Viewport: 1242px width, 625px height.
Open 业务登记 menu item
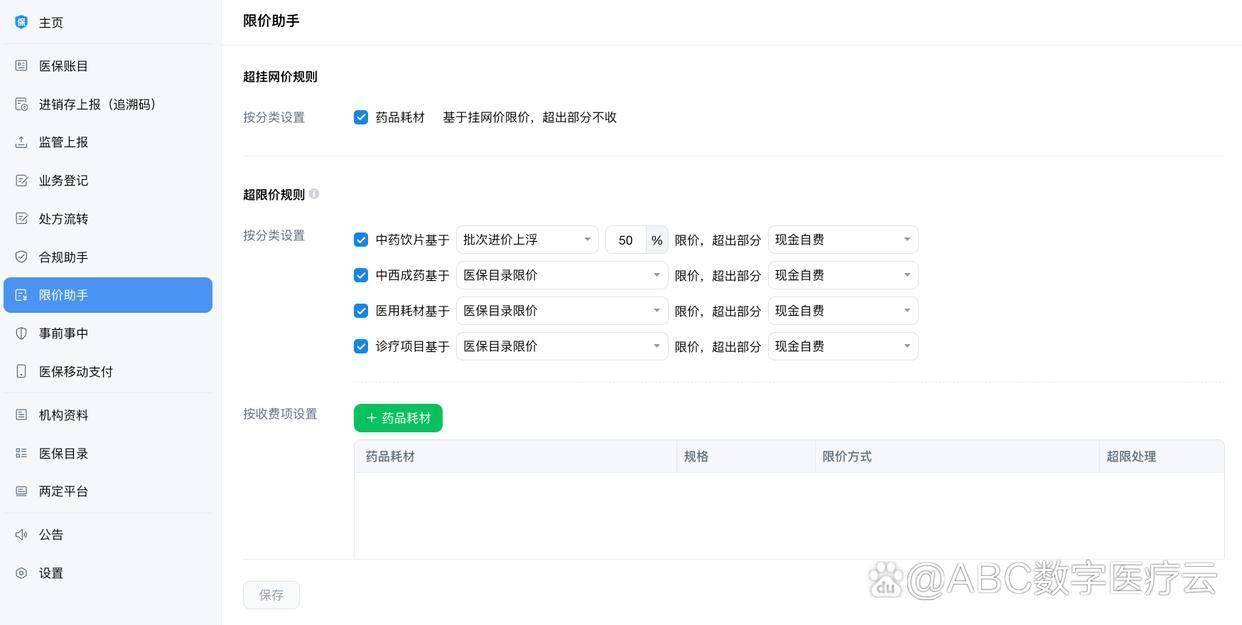pos(108,180)
